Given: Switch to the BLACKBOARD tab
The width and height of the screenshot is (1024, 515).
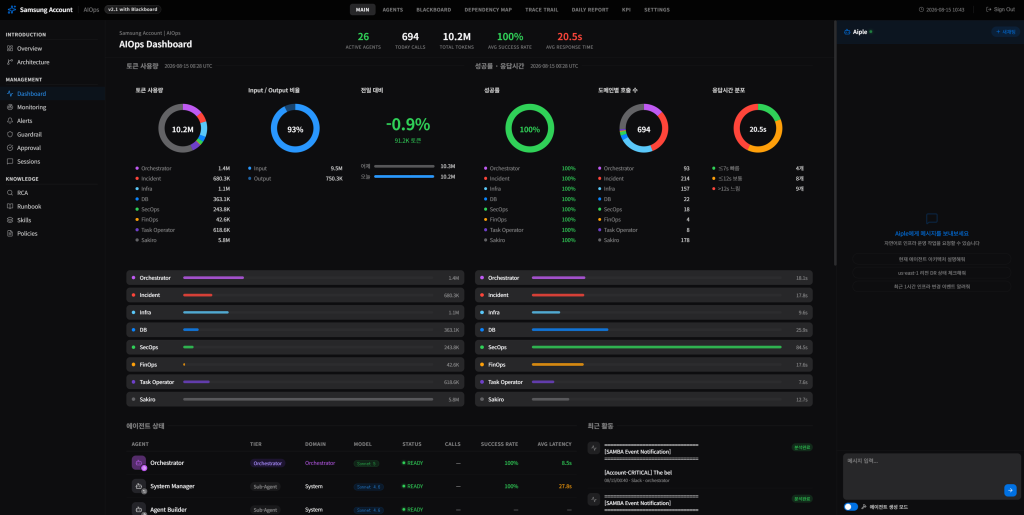Looking at the screenshot, I should [434, 10].
